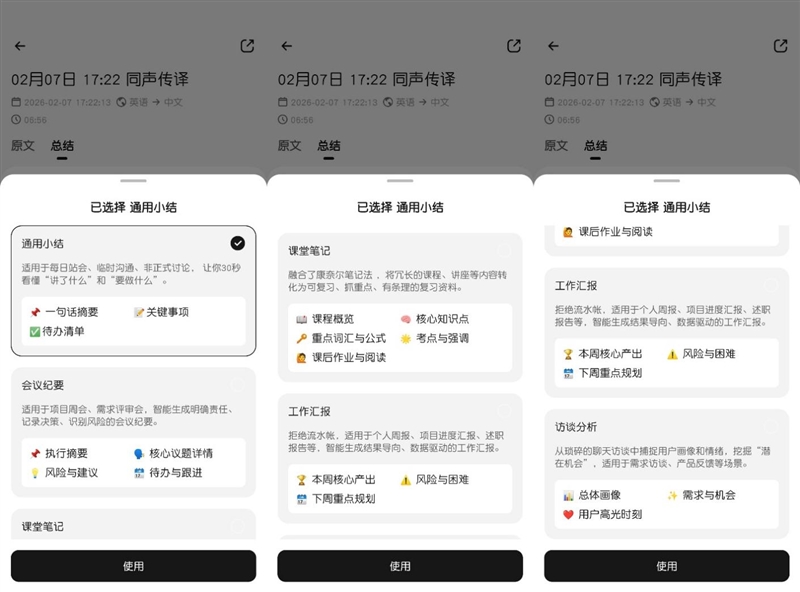
Task: Tap the back arrow at top left
Action: [x=20, y=45]
